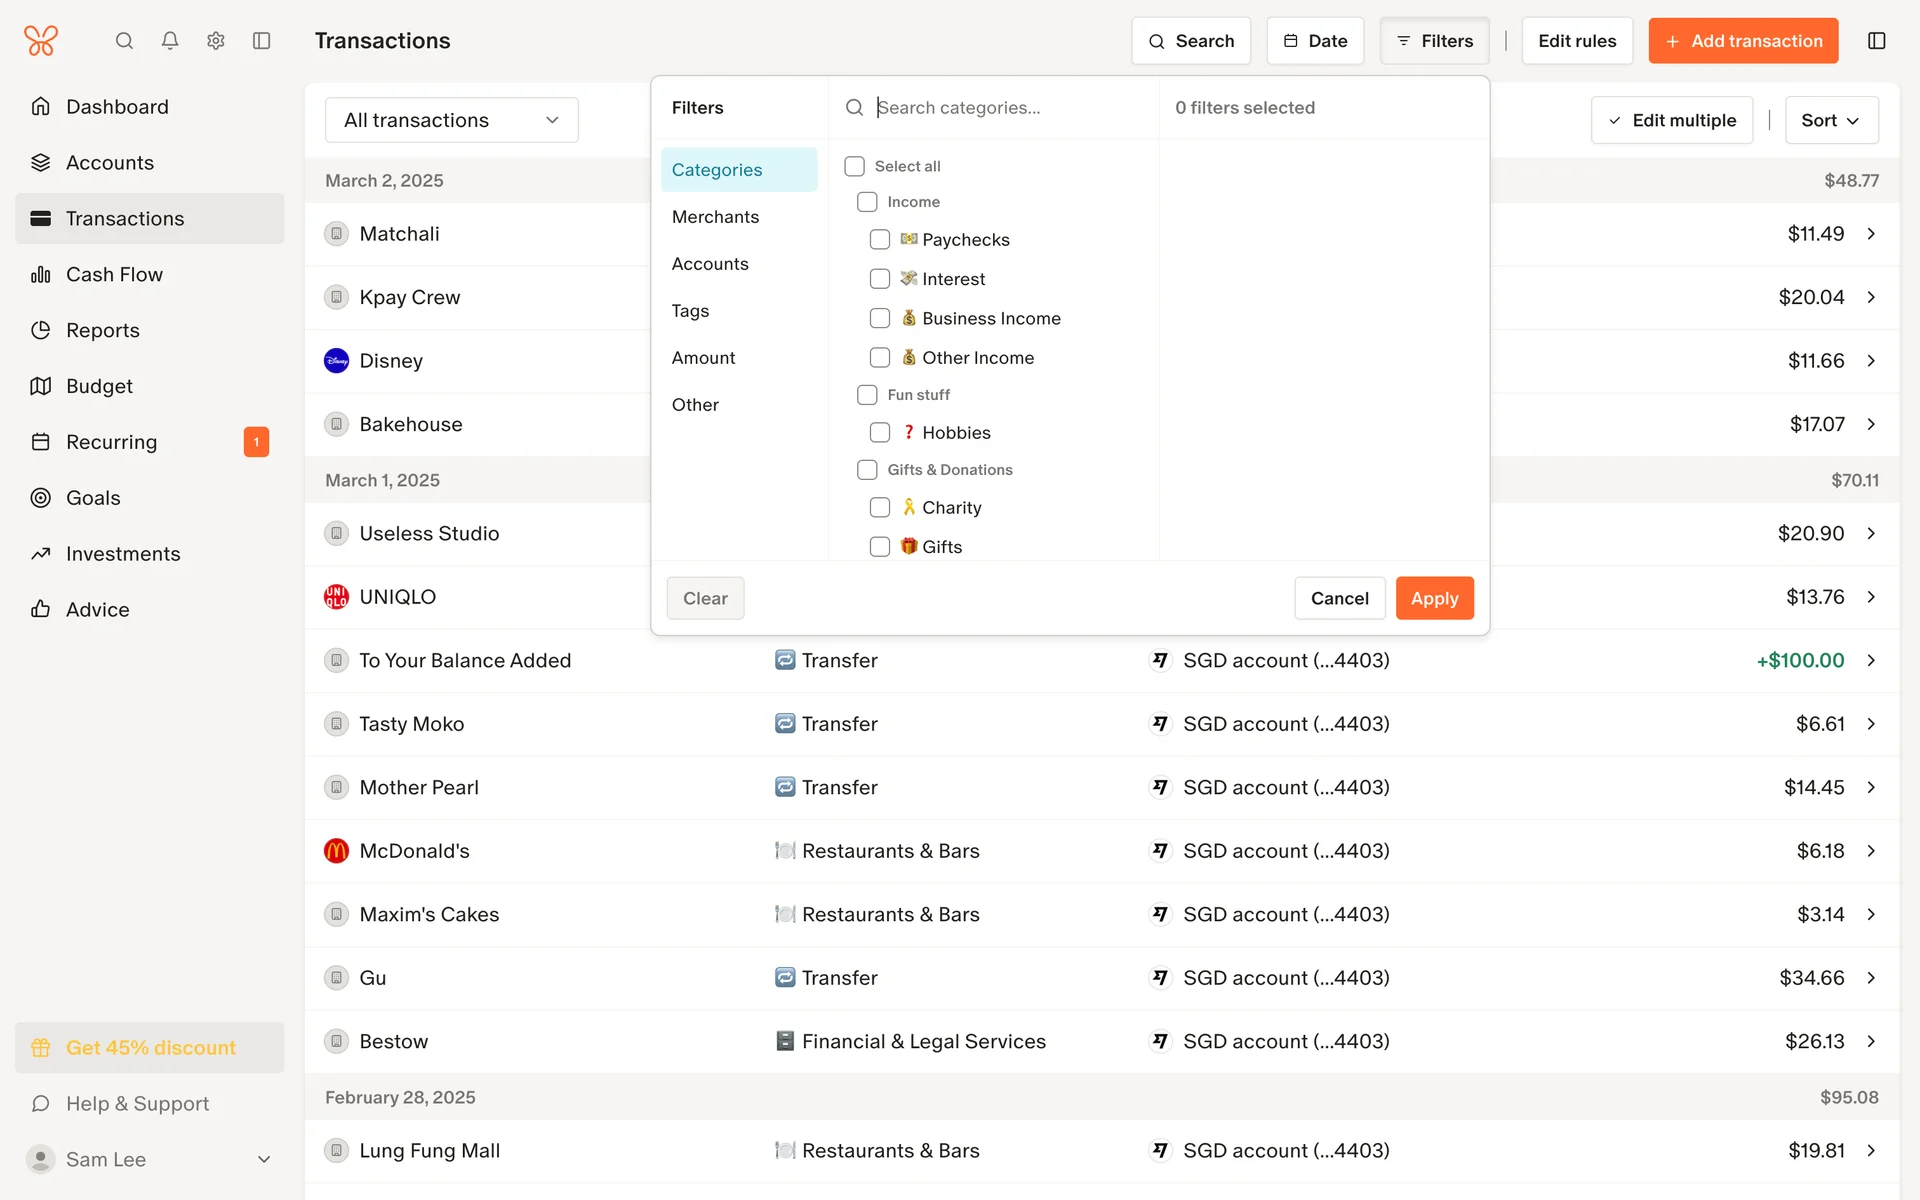Click the Disney merchant logo
This screenshot has width=1920, height=1200.
coord(337,361)
